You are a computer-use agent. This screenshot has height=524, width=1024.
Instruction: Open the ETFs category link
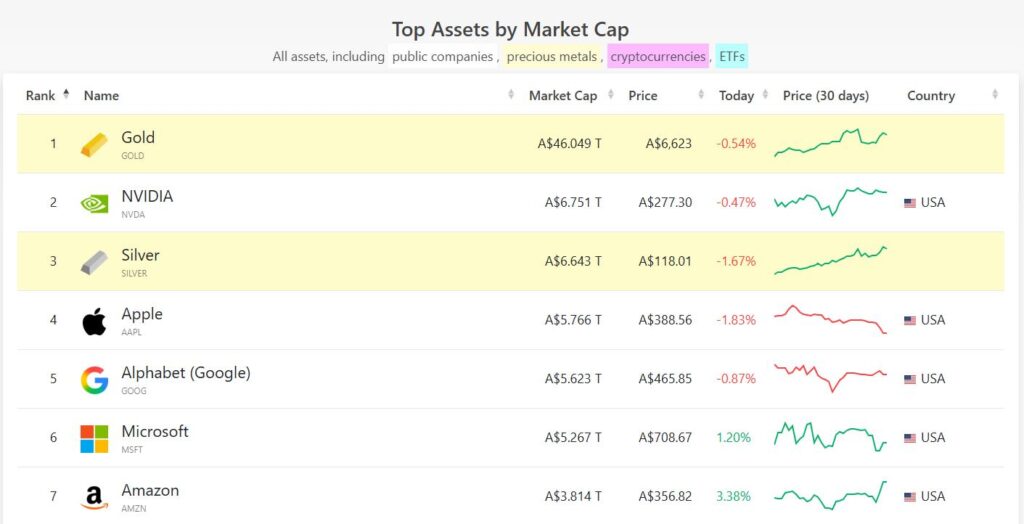tap(731, 57)
